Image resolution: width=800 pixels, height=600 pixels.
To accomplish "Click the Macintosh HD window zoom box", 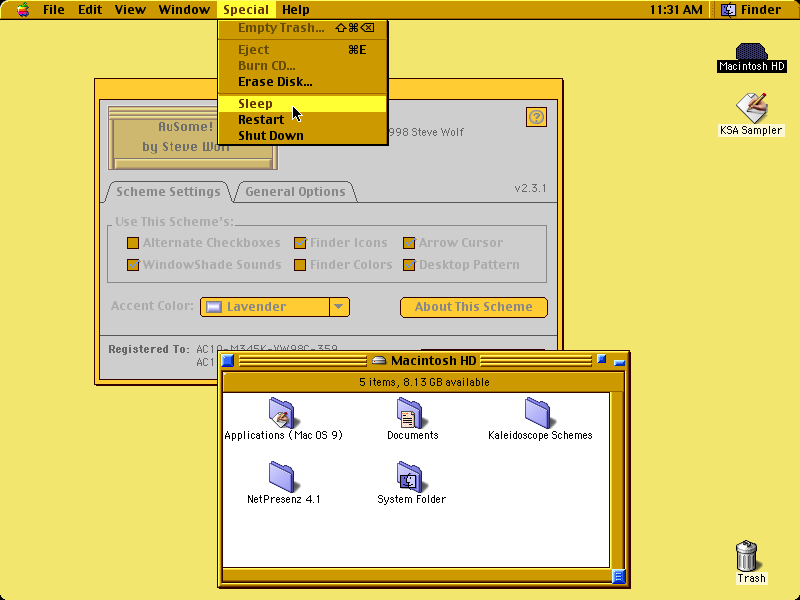I will pyautogui.click(x=602, y=360).
